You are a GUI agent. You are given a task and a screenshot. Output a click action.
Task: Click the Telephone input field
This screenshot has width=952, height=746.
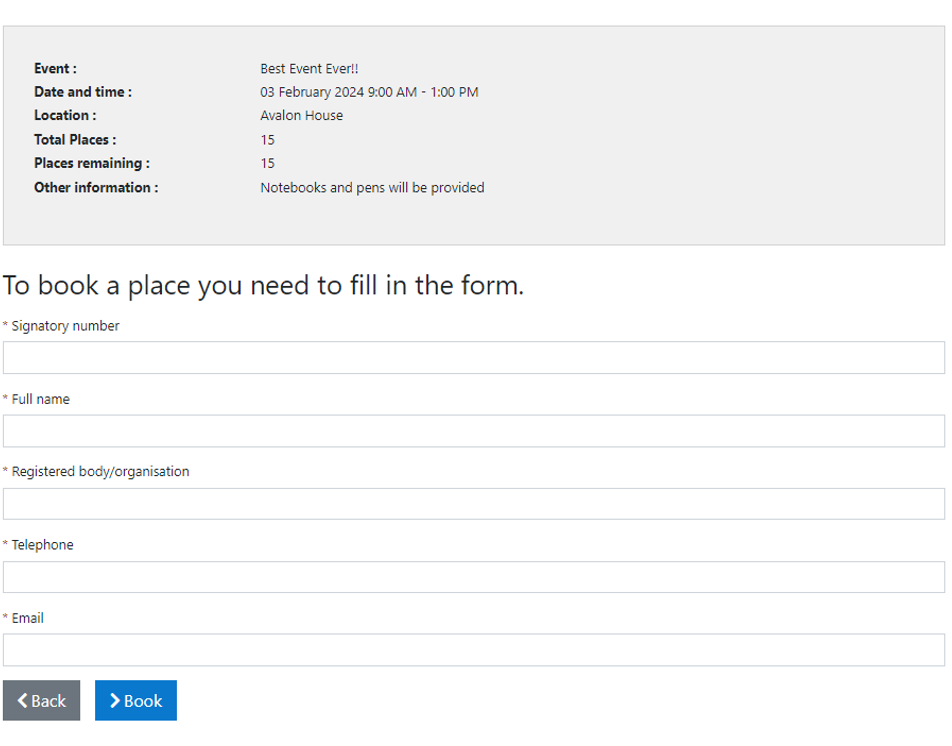click(474, 577)
